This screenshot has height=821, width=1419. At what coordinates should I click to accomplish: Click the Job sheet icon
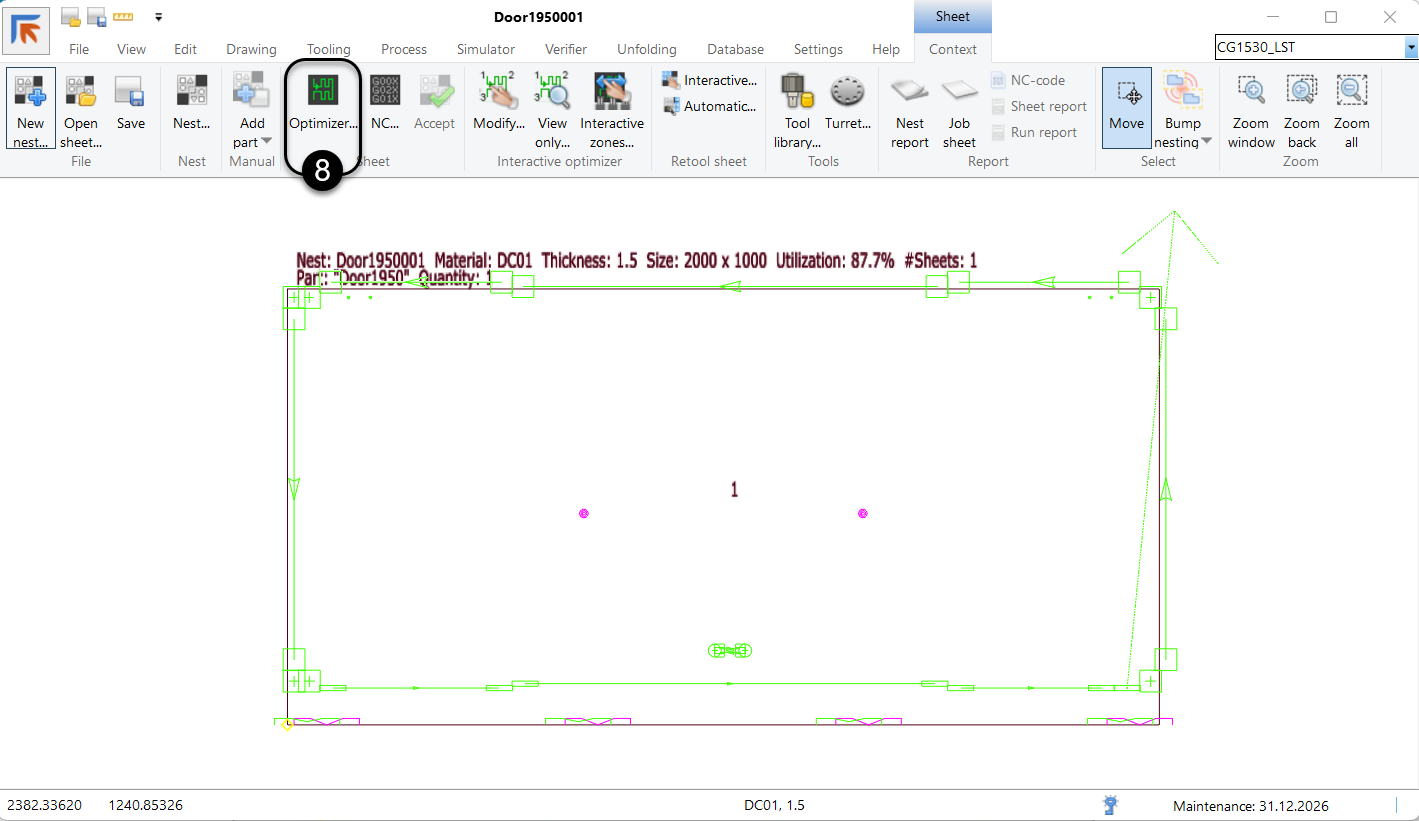click(x=959, y=92)
